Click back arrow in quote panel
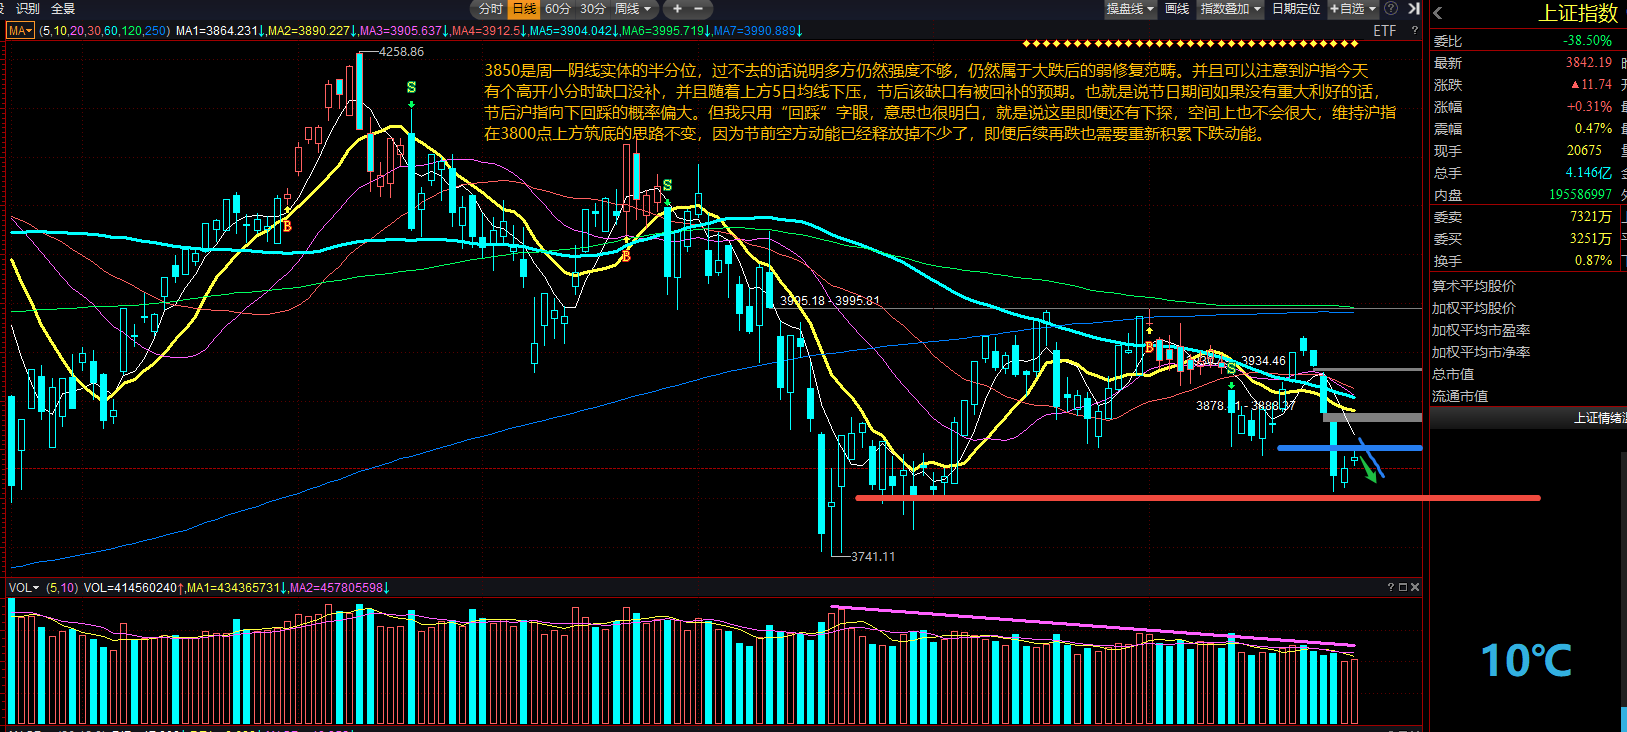This screenshot has width=1627, height=732. pos(1438,13)
